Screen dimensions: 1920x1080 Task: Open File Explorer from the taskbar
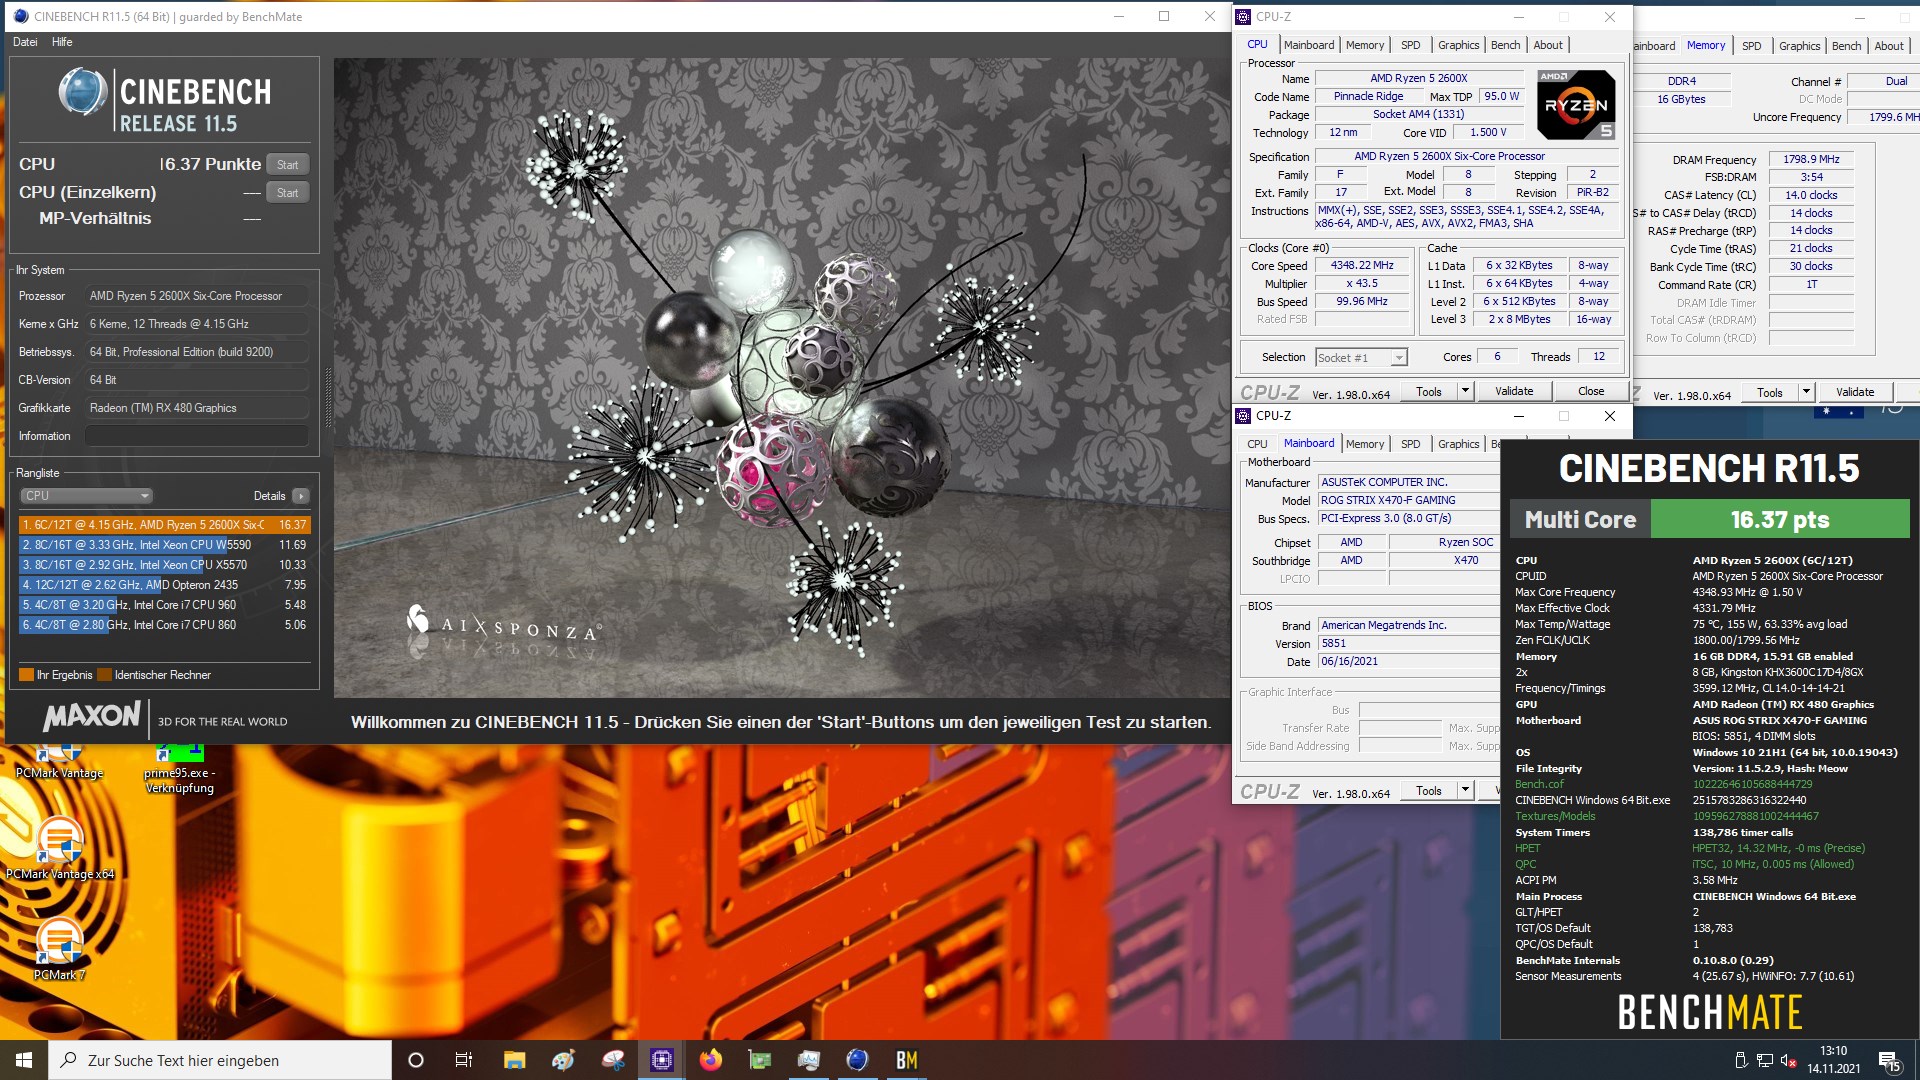pos(514,1060)
